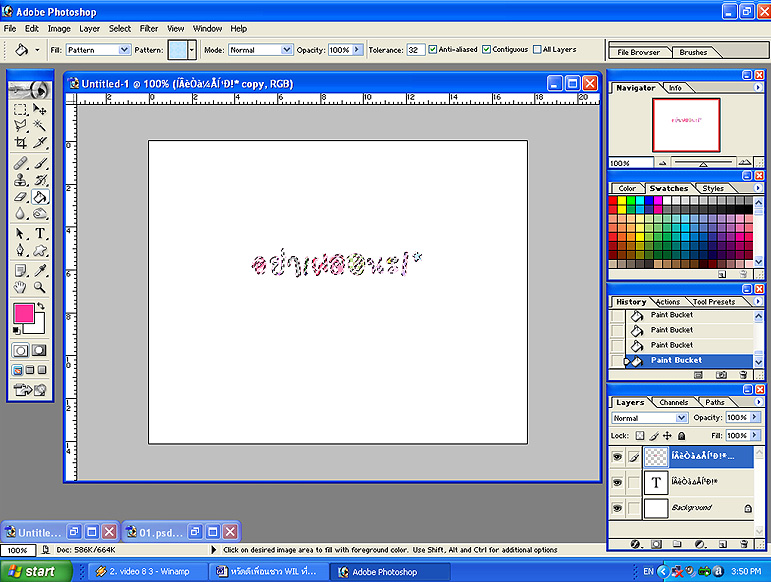
Task: Click the pink foreground color swatch
Action: tap(22, 313)
